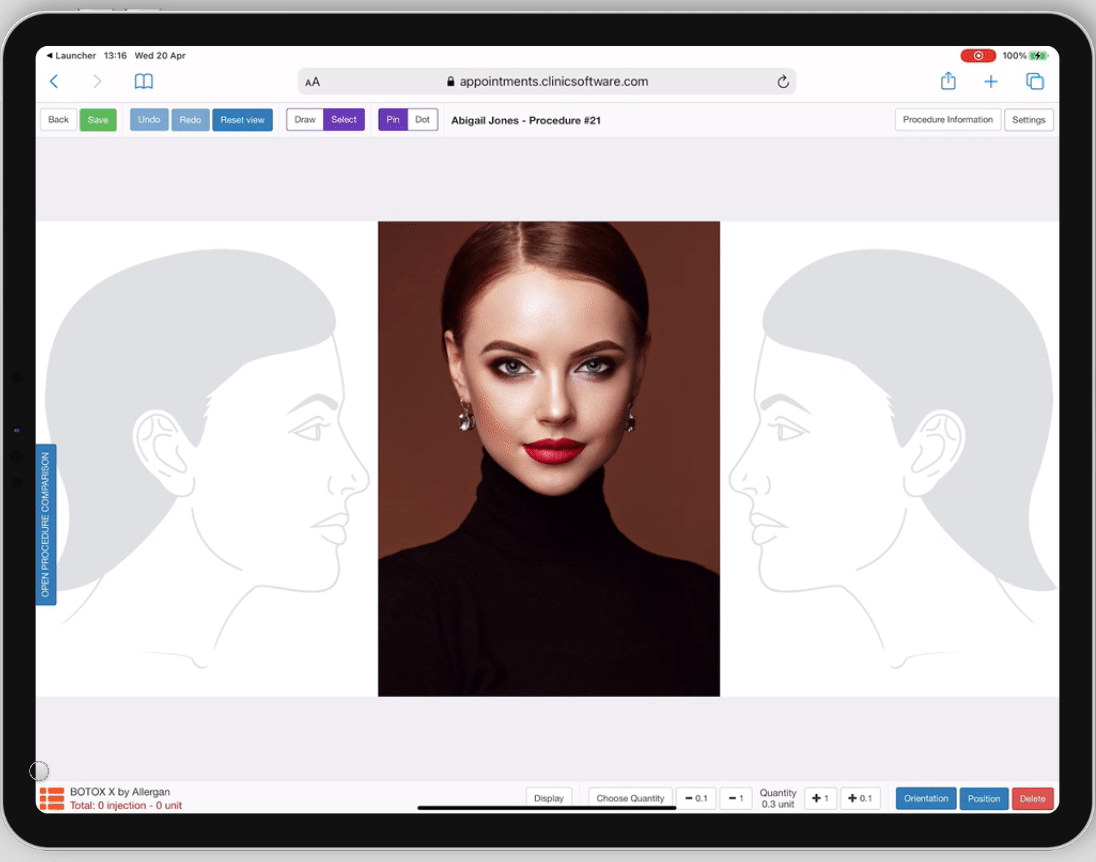Viewport: 1096px width, 862px height.
Task: Tap the reload page icon
Action: (783, 82)
